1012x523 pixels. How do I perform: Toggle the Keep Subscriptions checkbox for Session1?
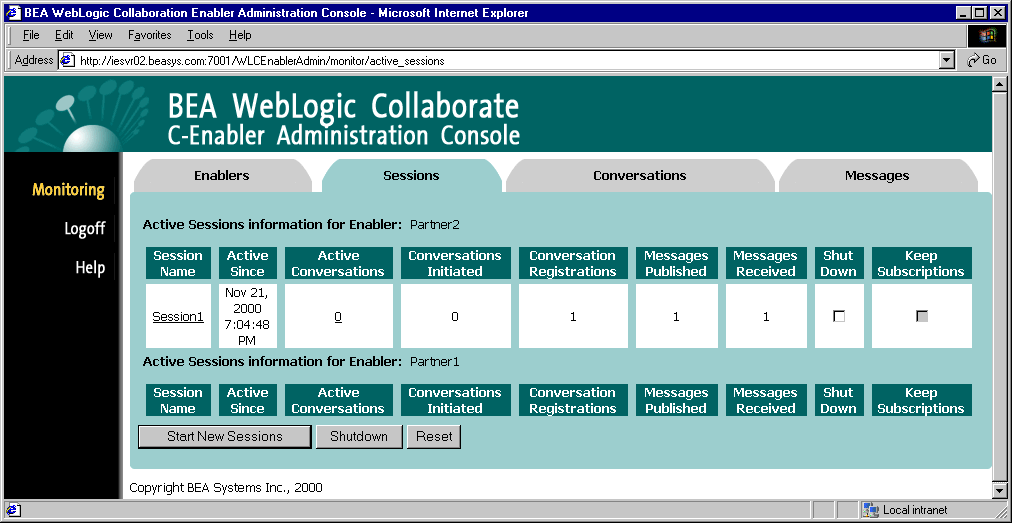pos(922,316)
